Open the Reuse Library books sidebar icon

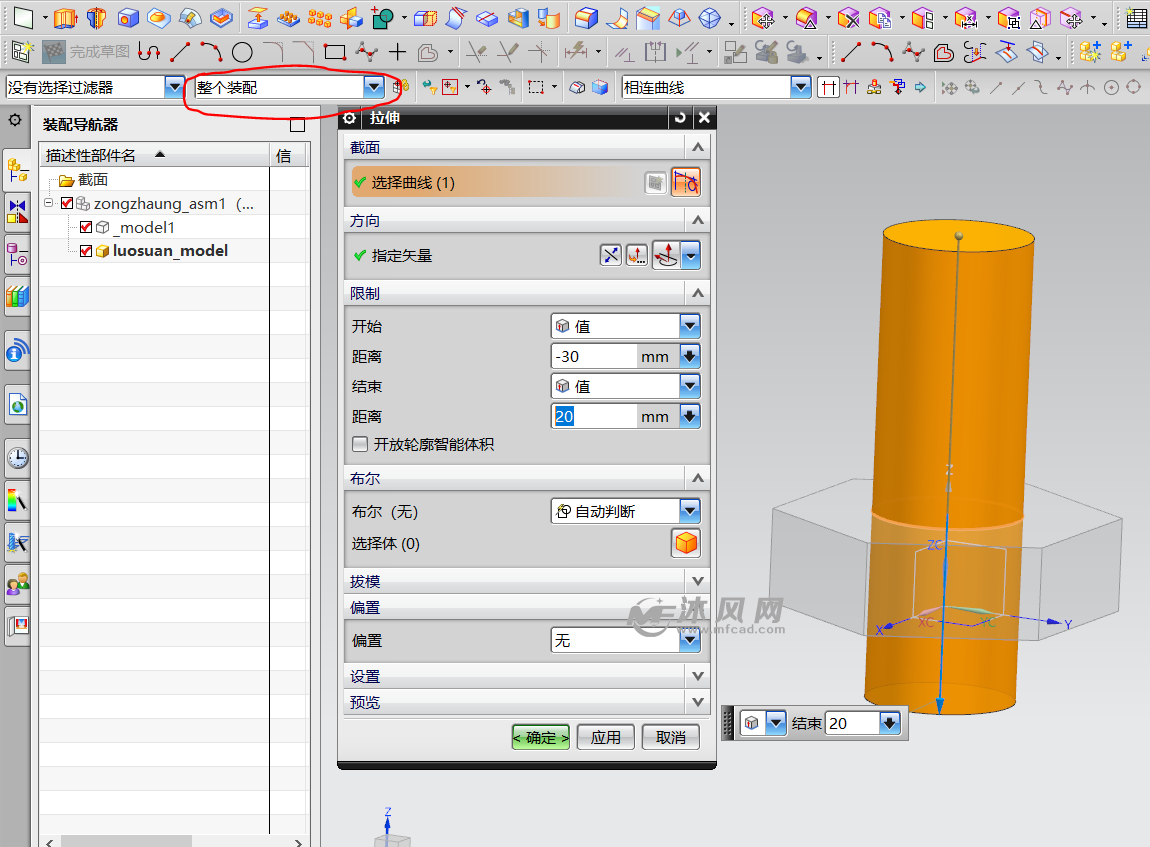(x=18, y=296)
